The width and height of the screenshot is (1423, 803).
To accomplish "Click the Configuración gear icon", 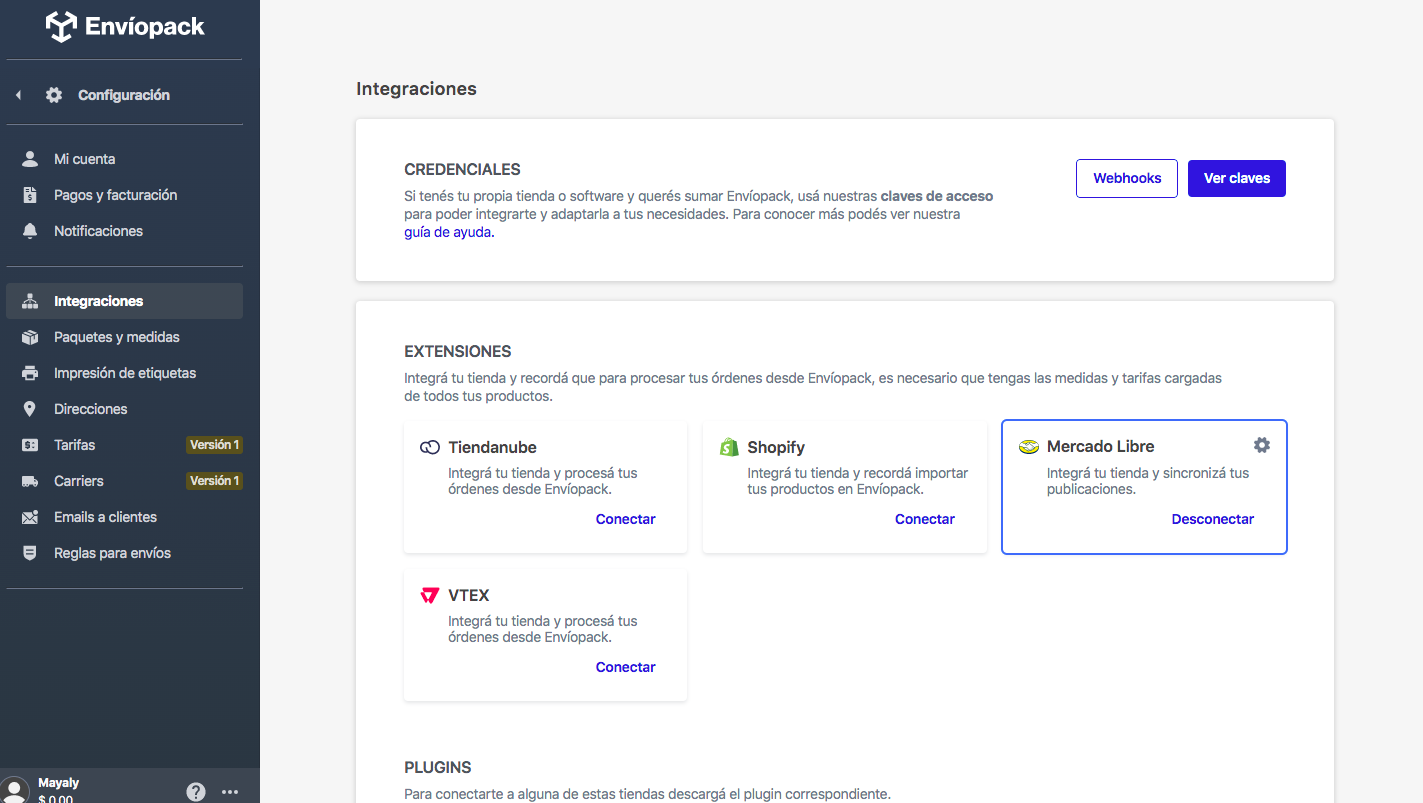I will [54, 95].
